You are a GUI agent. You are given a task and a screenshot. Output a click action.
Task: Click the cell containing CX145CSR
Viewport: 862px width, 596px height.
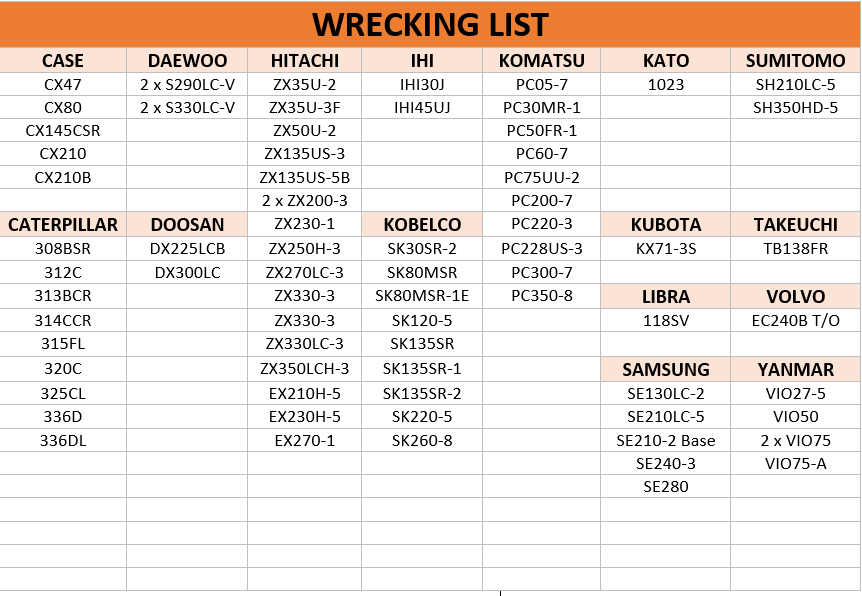pos(63,130)
